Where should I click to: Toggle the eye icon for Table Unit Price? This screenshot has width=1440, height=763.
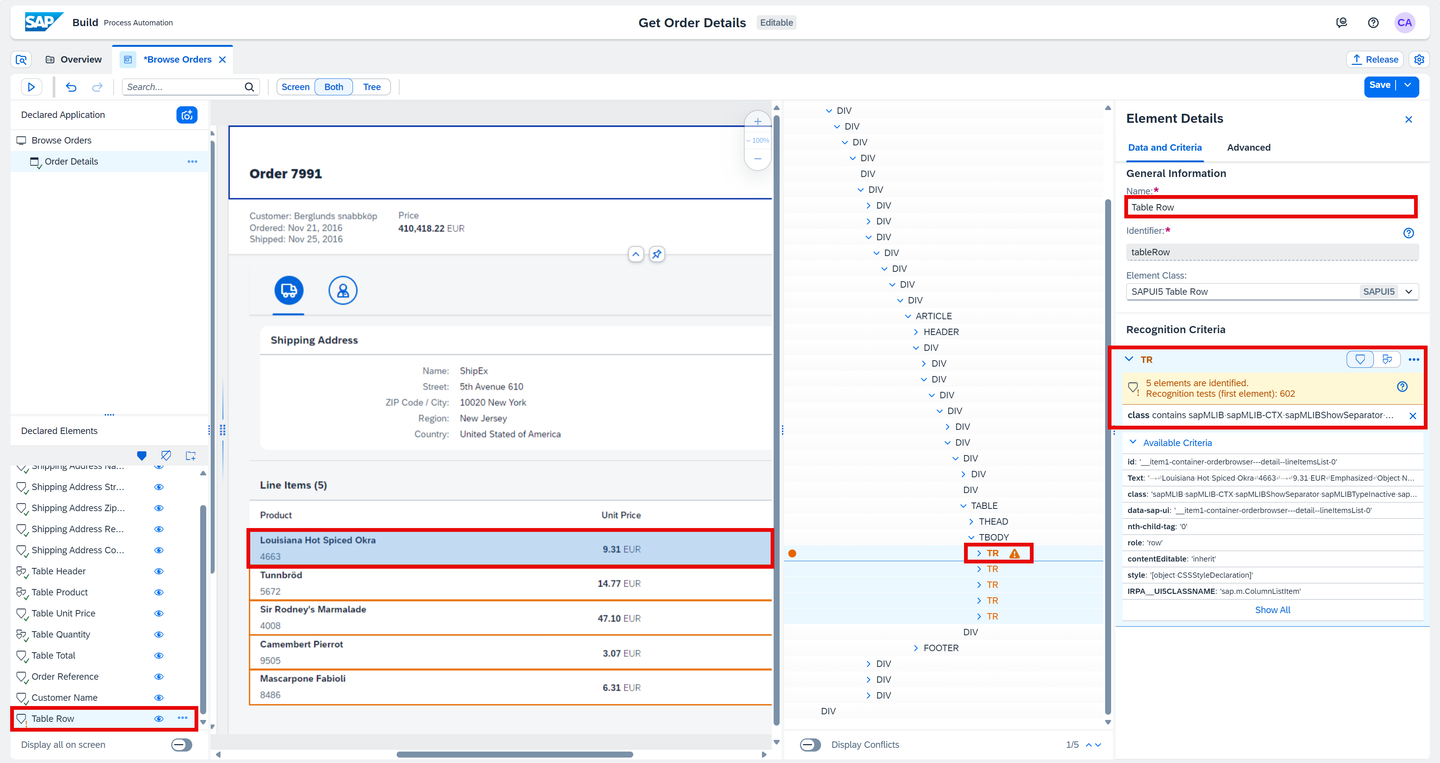coord(158,613)
